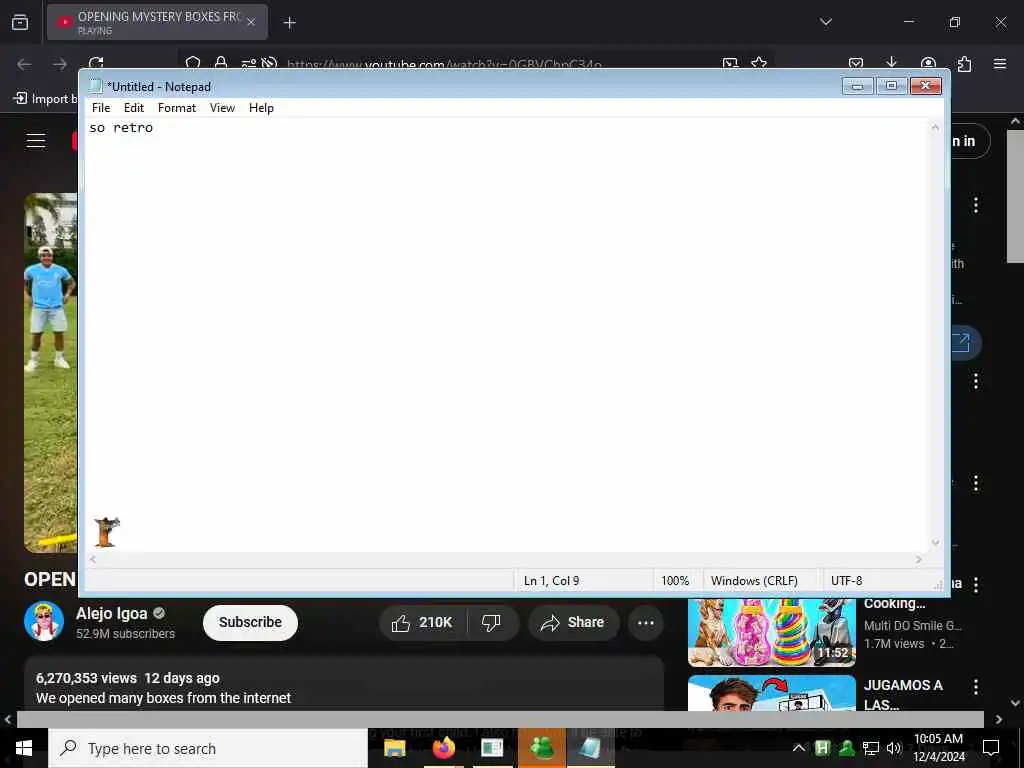Click Notepad vertical scrollbar down arrow
1024x768 pixels.
[935, 543]
